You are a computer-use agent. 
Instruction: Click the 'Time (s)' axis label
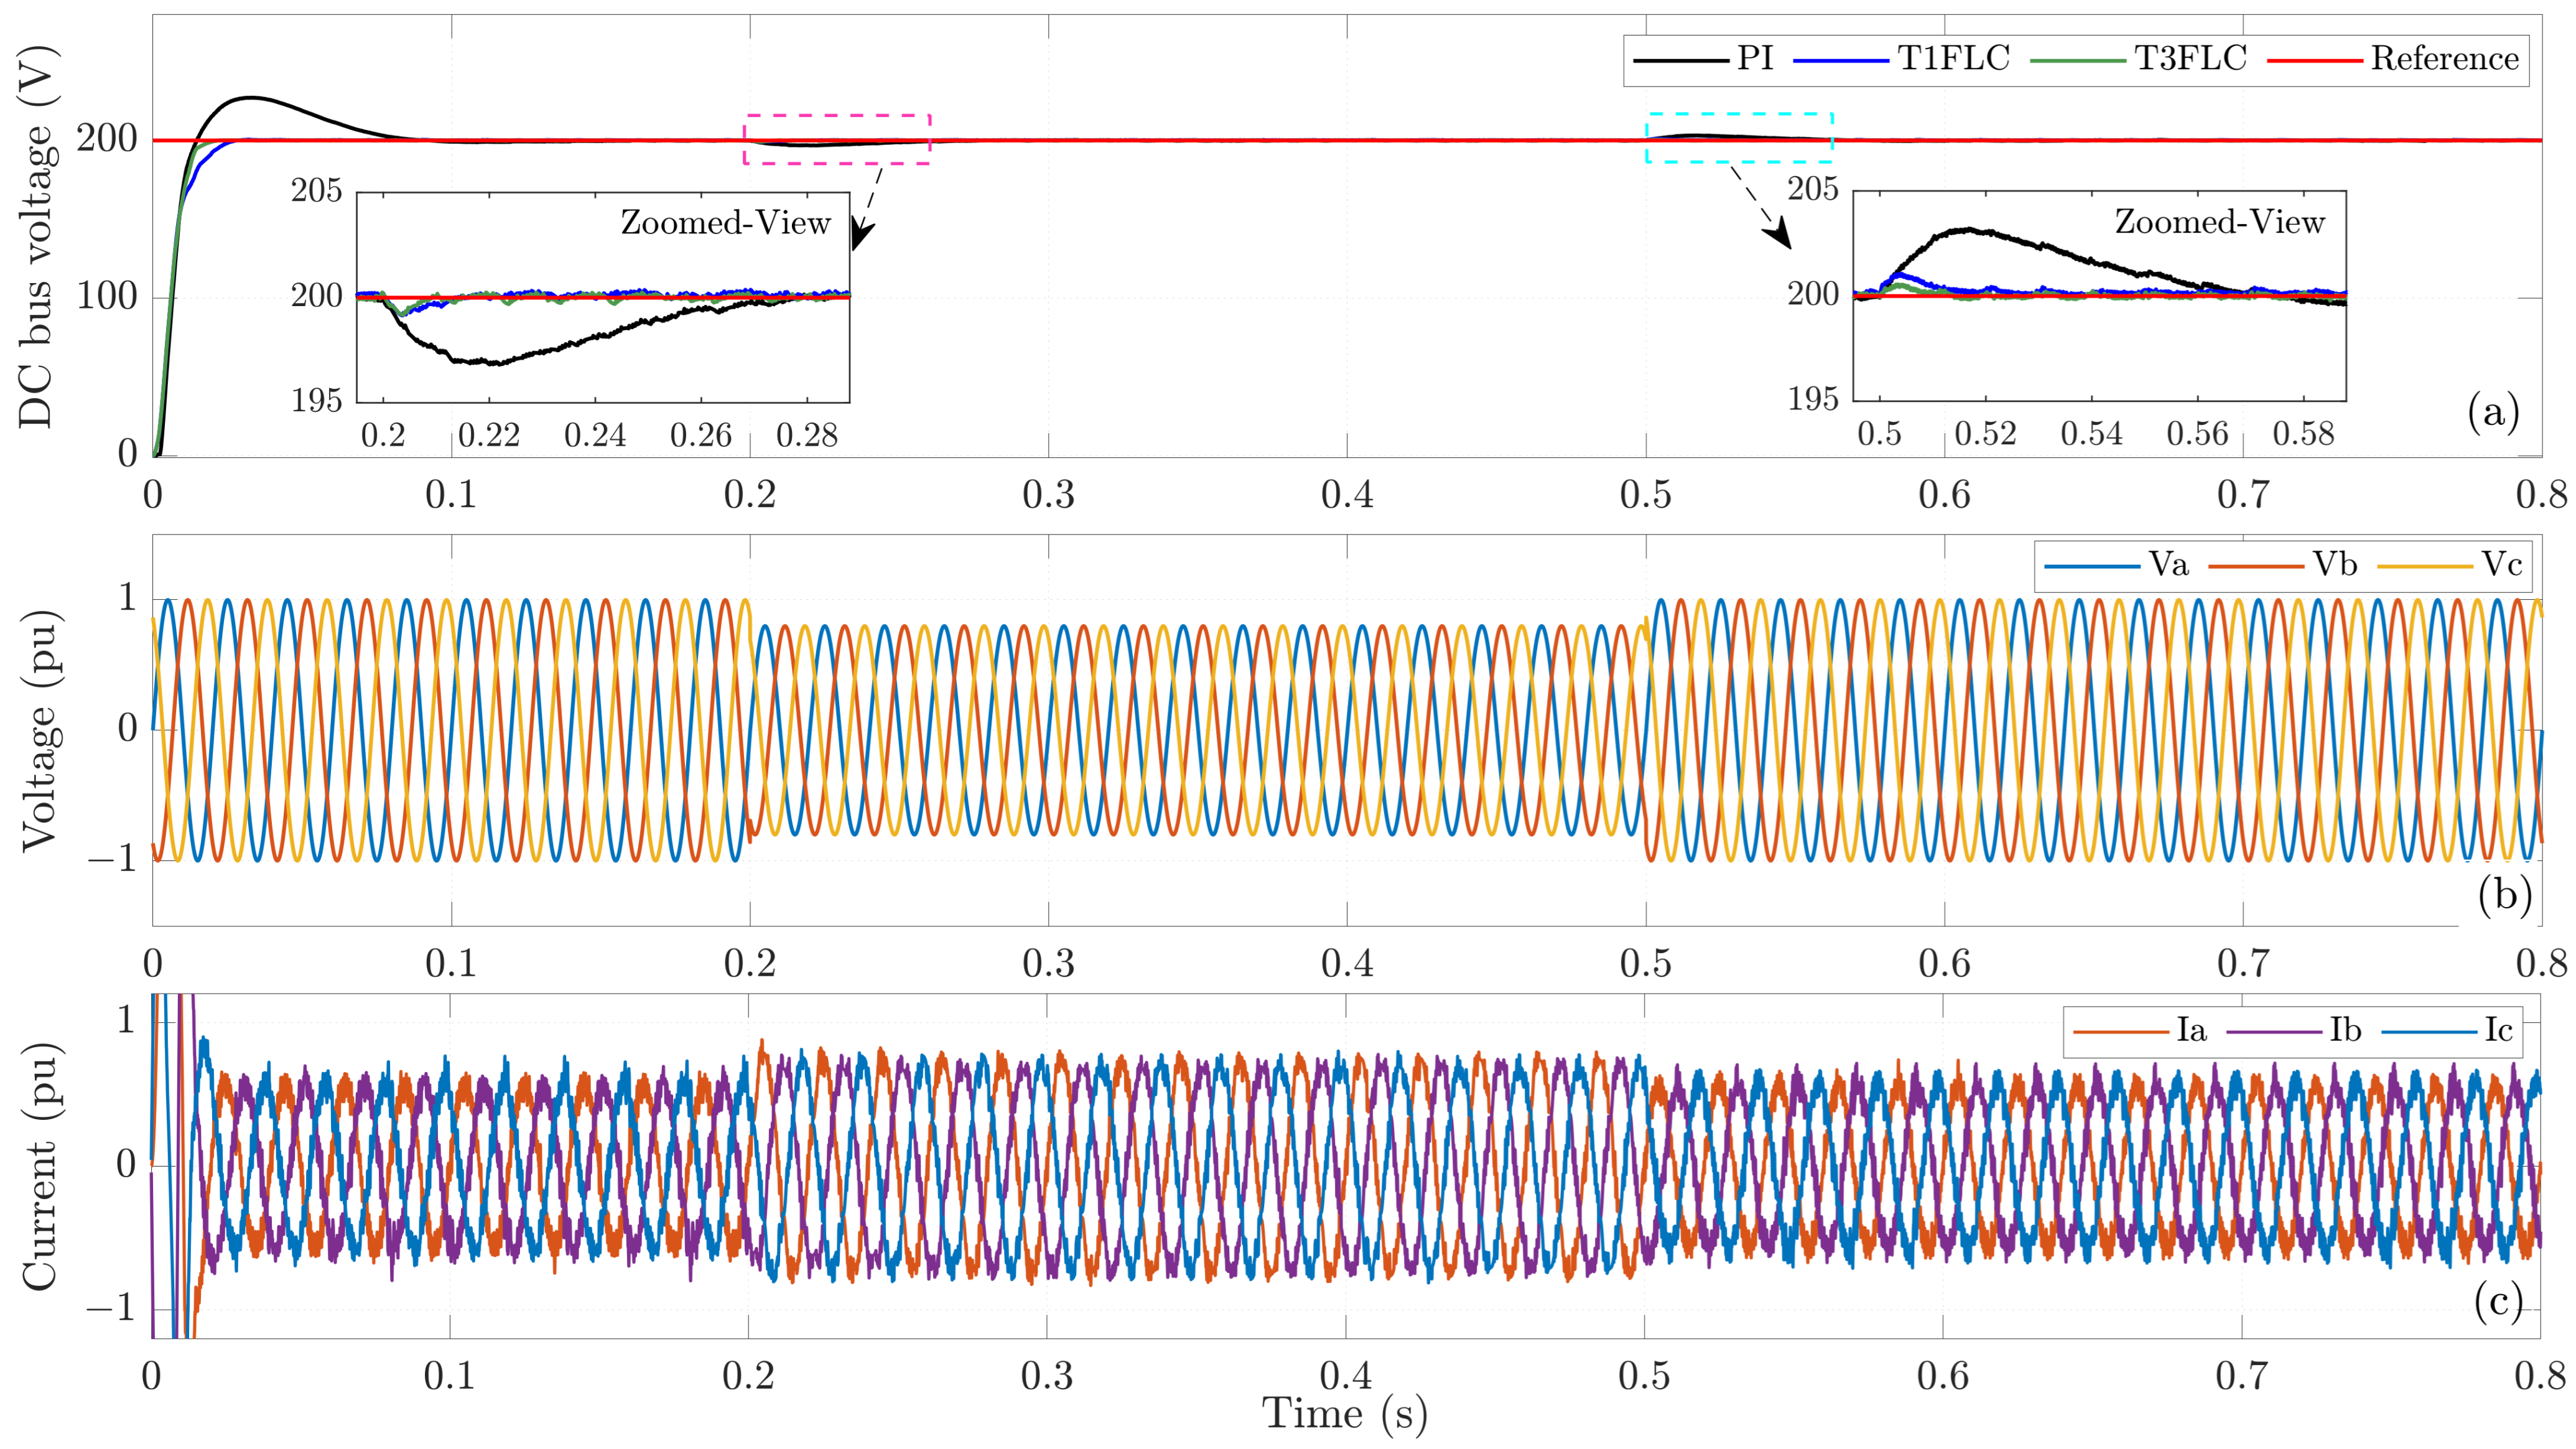tap(1346, 1415)
